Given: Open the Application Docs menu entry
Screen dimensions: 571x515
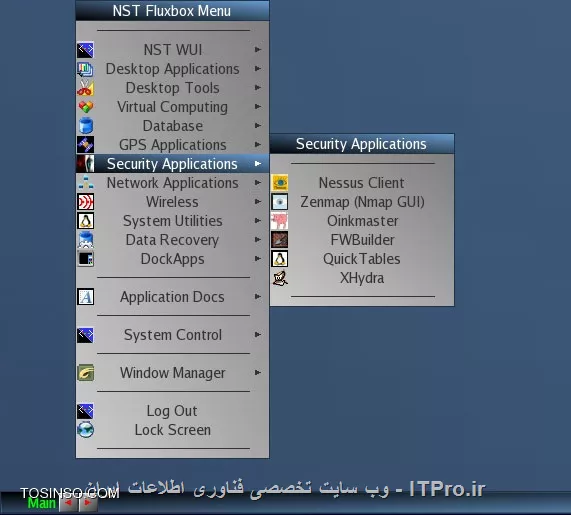Looking at the screenshot, I should point(173,297).
